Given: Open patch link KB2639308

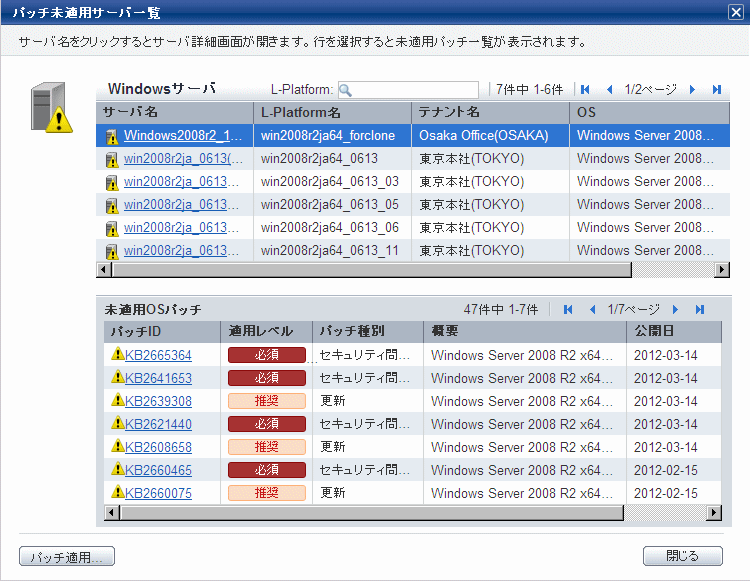Looking at the screenshot, I should (x=158, y=401).
